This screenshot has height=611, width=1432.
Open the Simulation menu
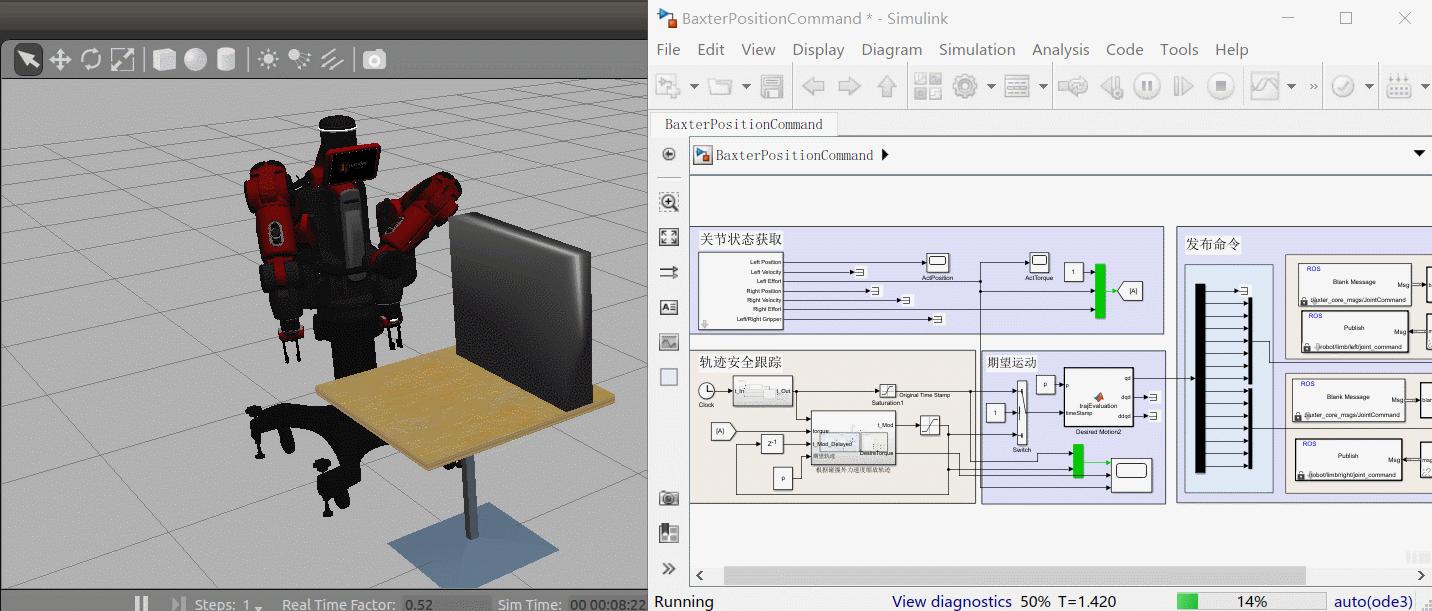point(977,49)
